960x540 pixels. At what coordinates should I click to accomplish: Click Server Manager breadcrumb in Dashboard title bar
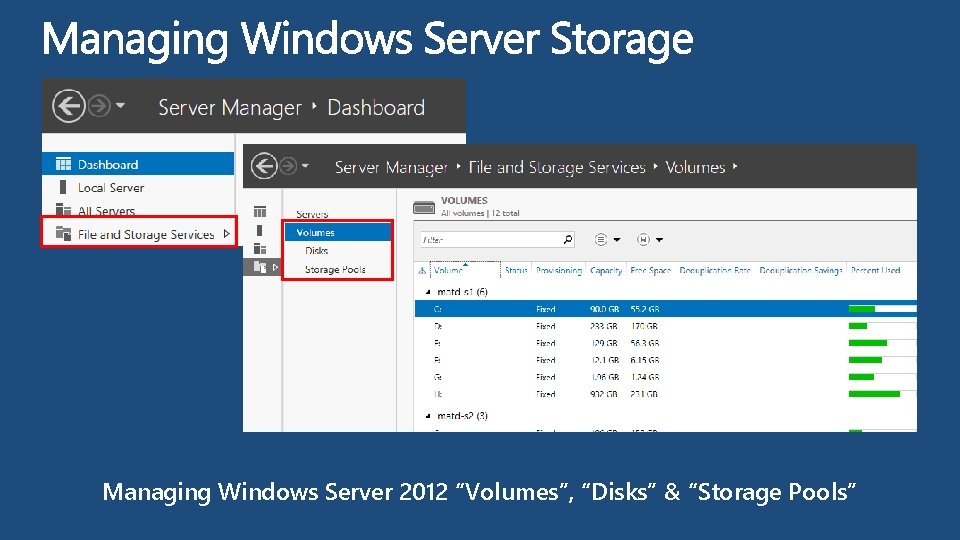click(230, 108)
